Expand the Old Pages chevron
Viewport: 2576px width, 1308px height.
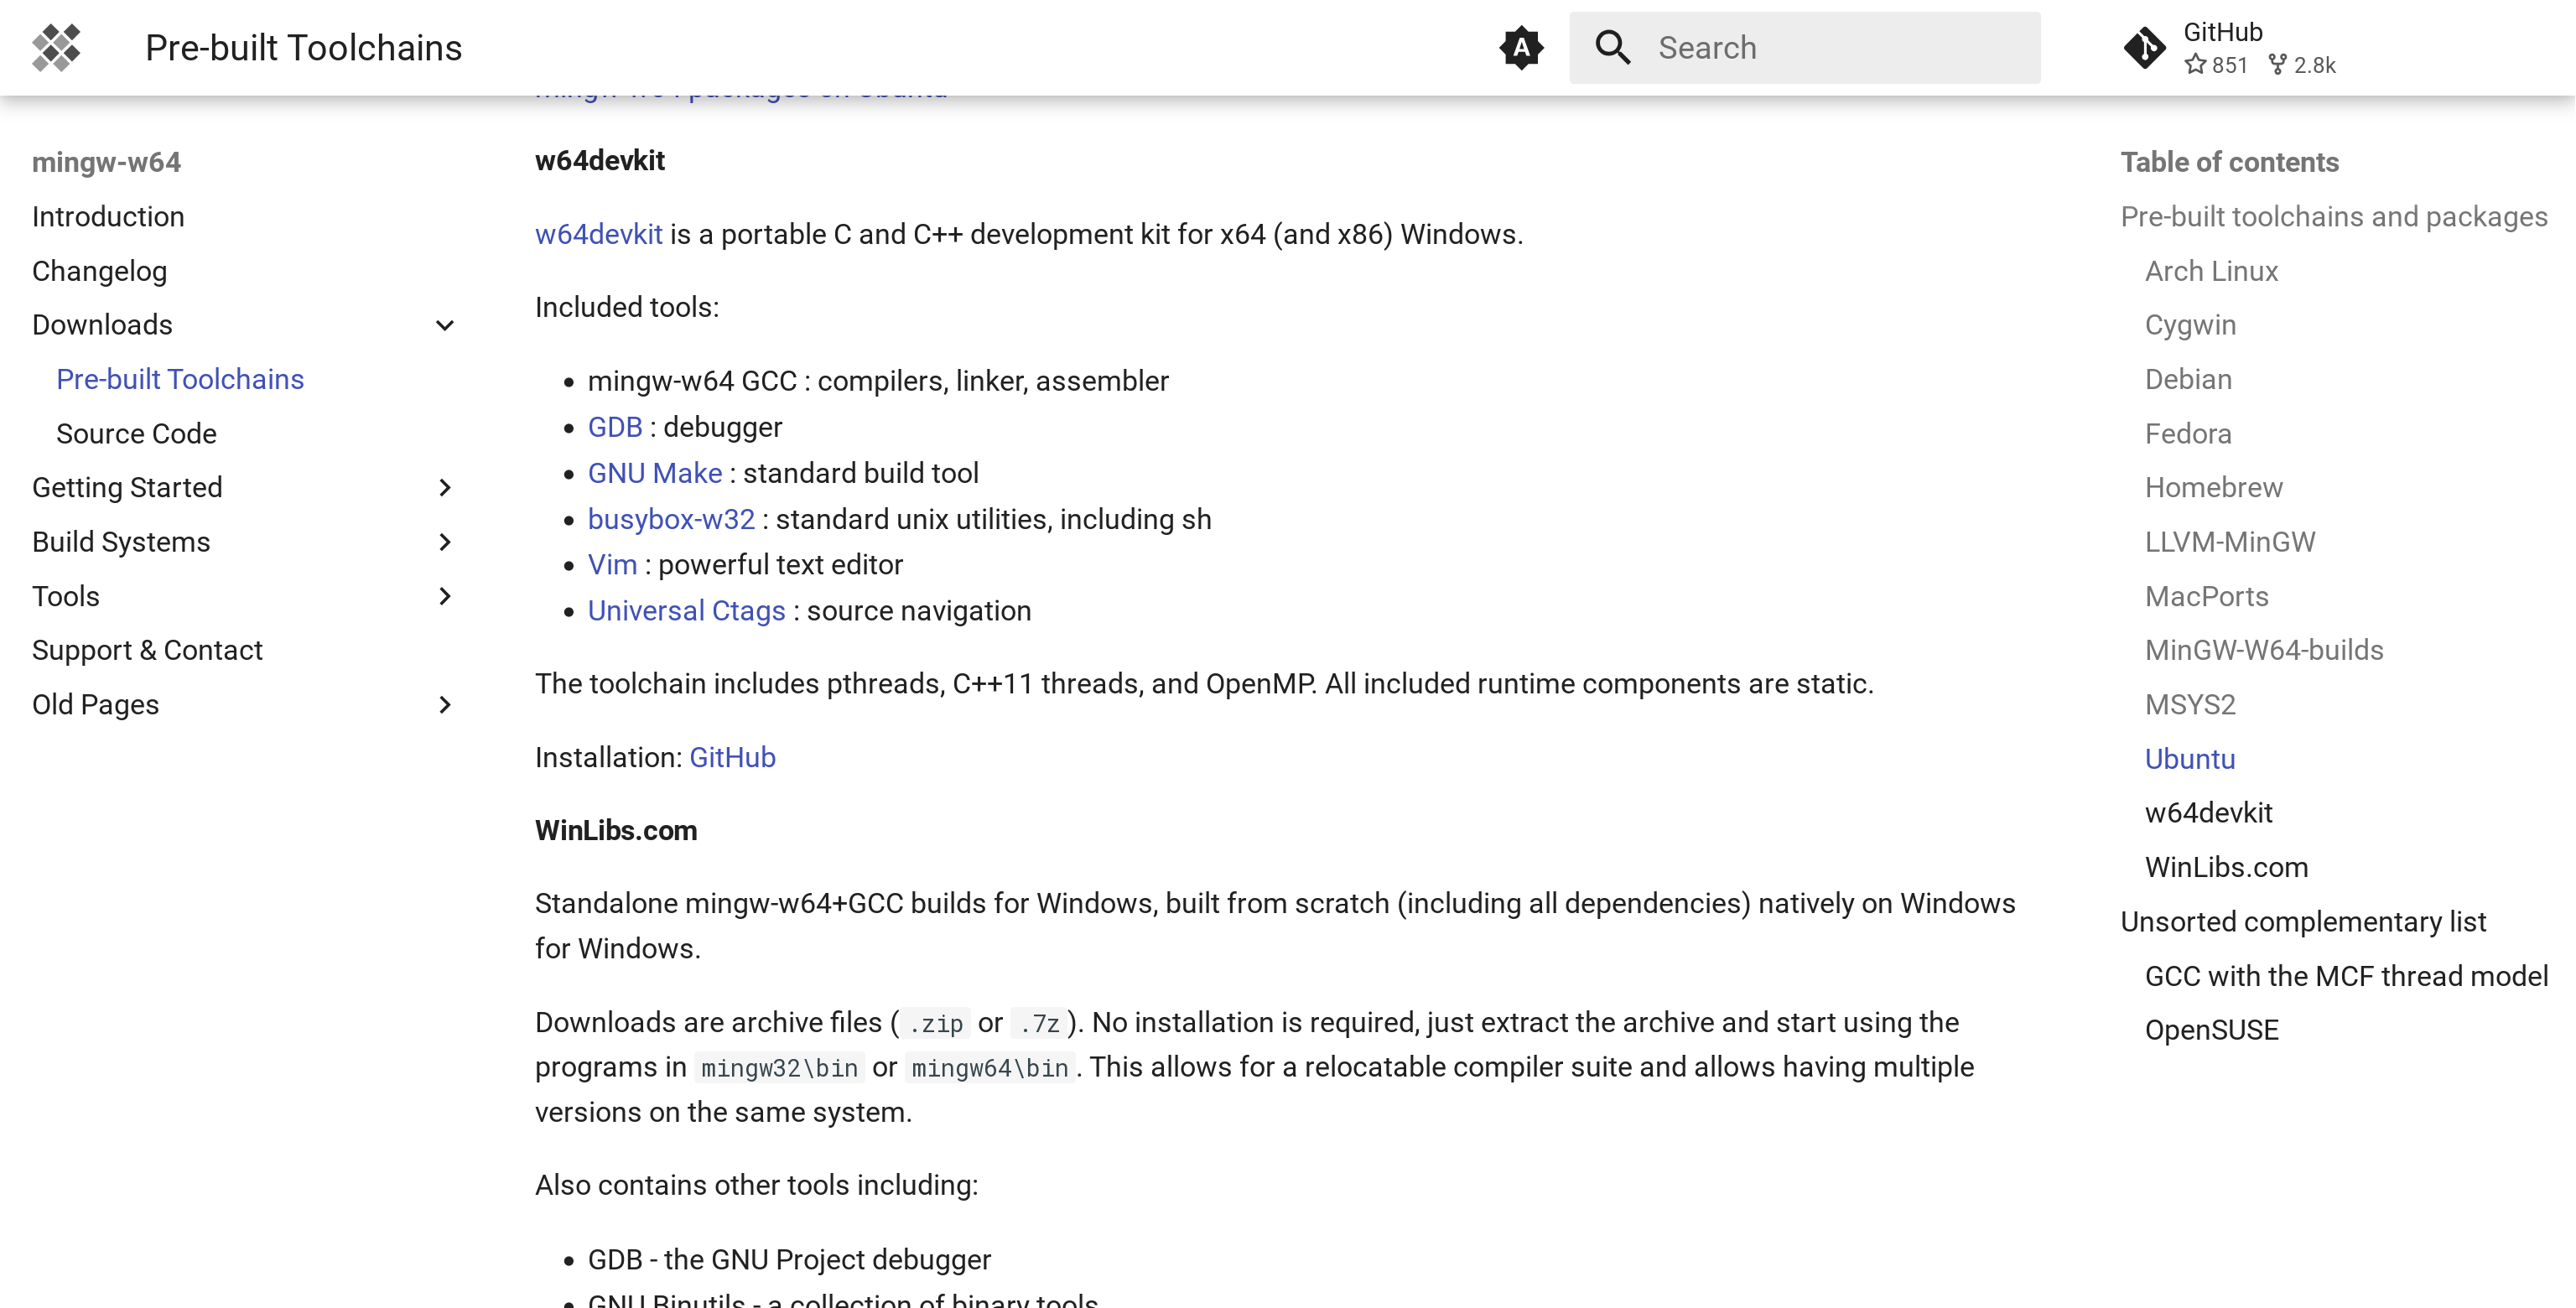(445, 705)
